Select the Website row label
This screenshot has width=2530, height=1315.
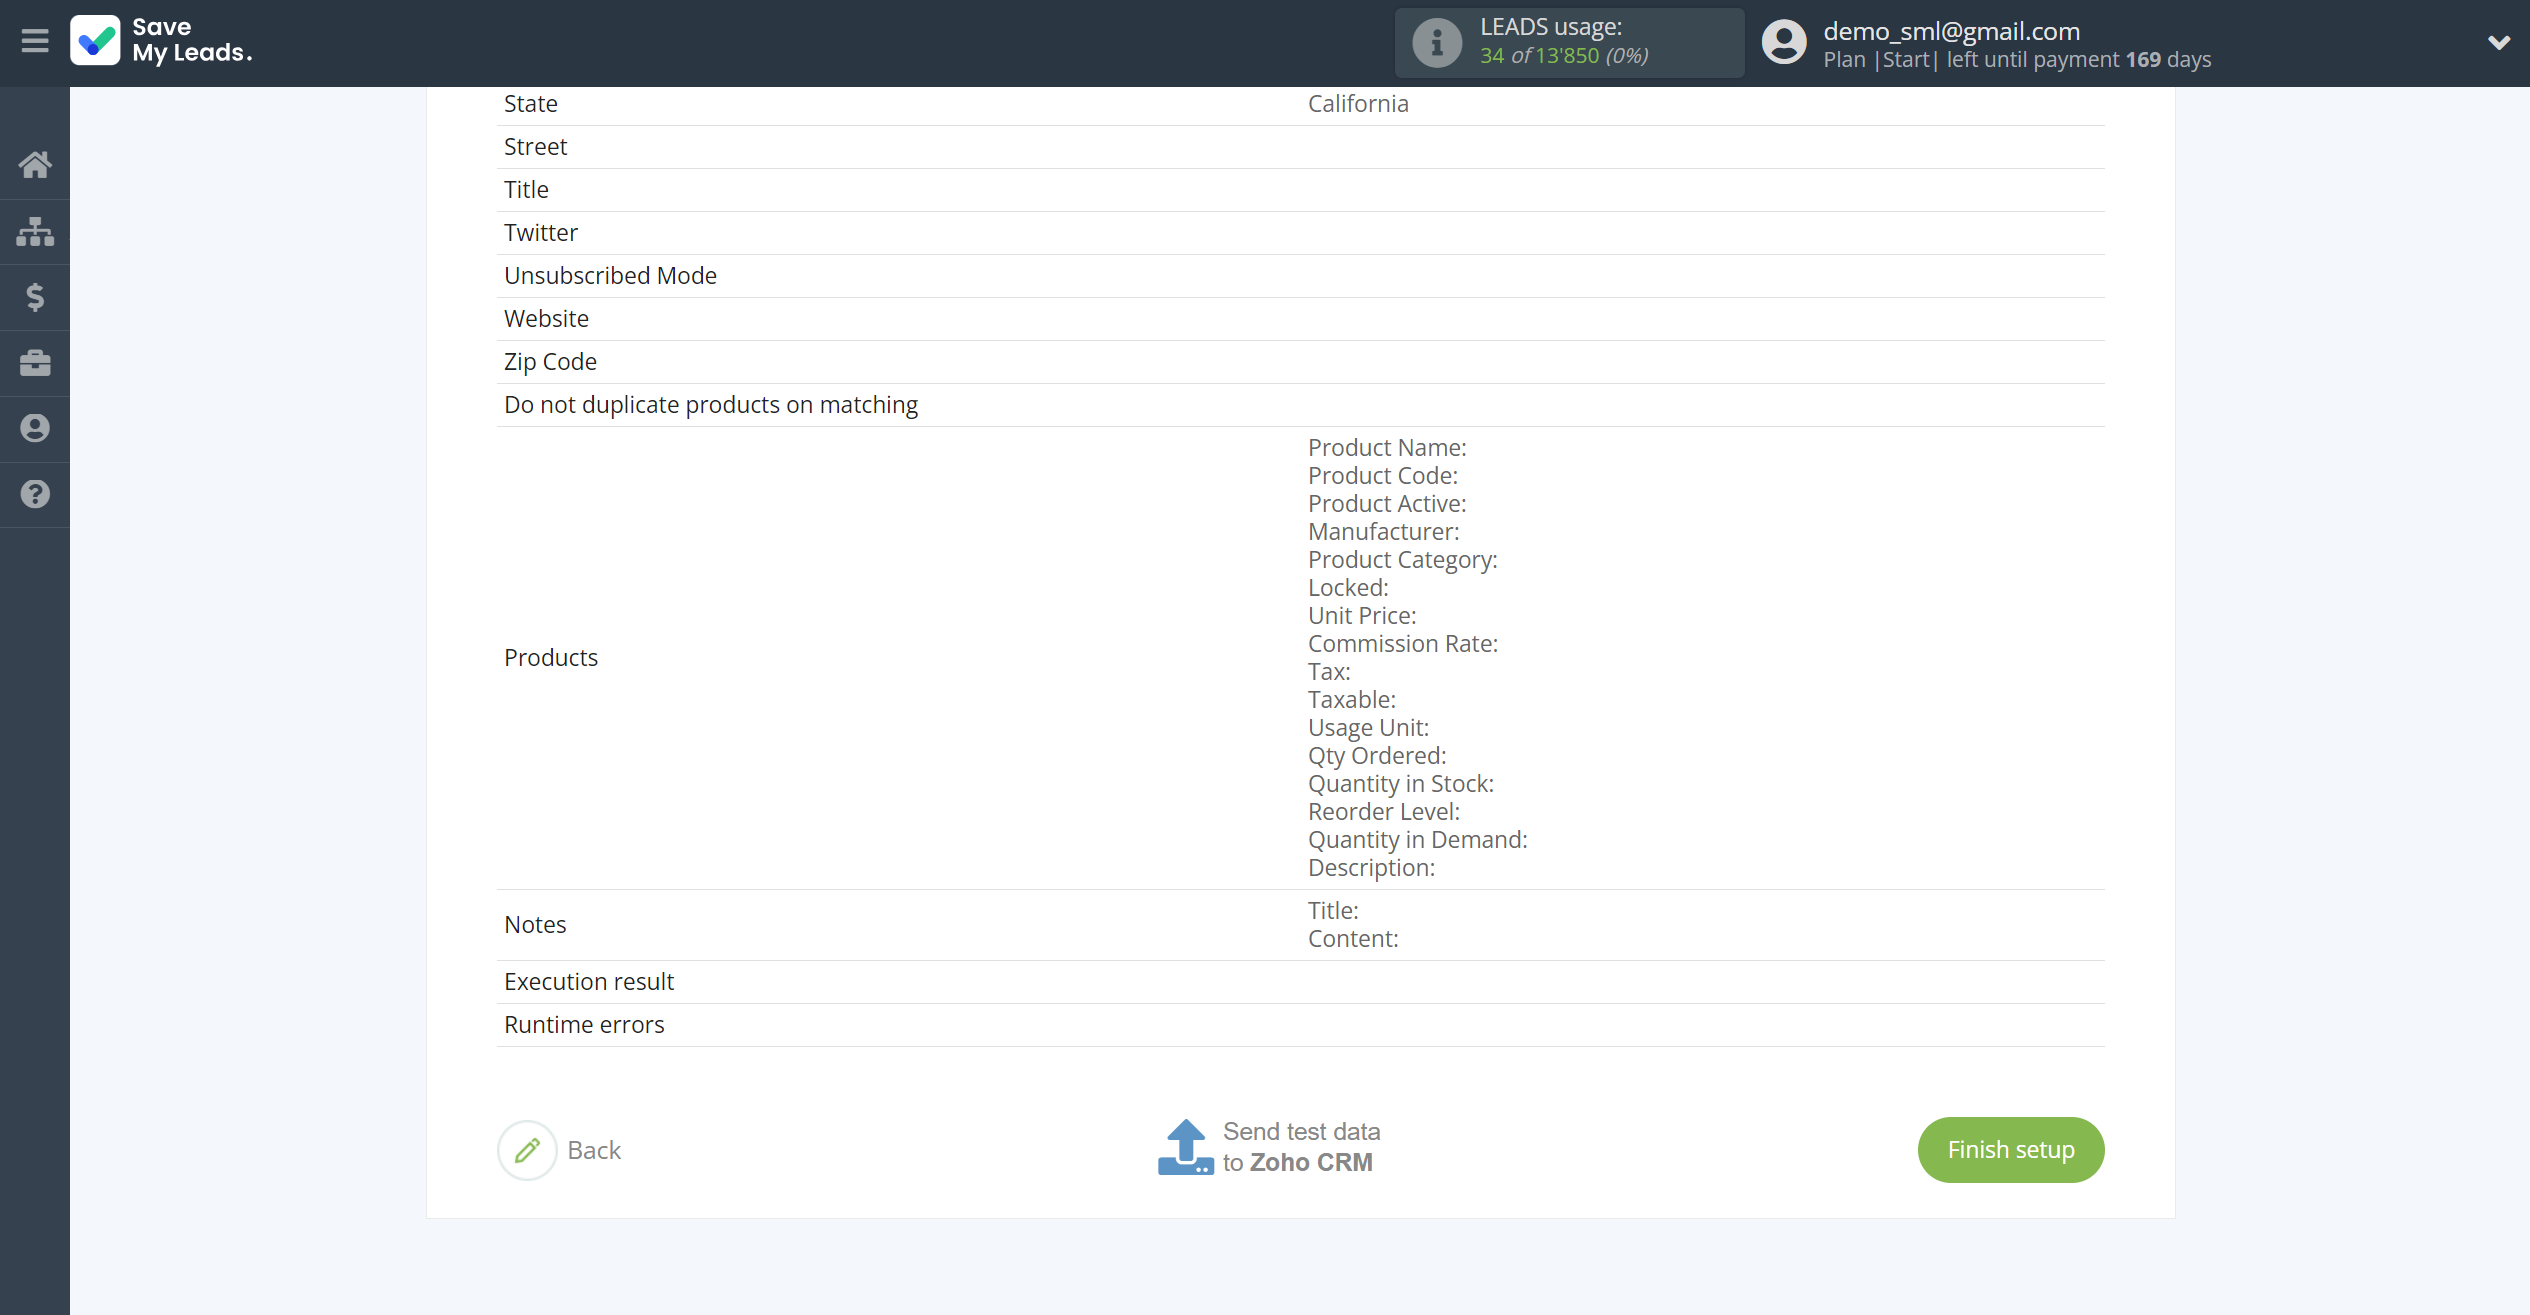[546, 319]
